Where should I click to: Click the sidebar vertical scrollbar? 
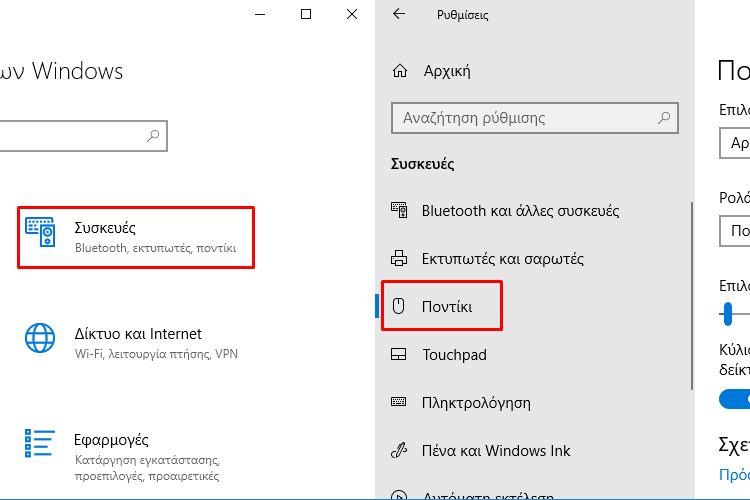click(x=692, y=296)
